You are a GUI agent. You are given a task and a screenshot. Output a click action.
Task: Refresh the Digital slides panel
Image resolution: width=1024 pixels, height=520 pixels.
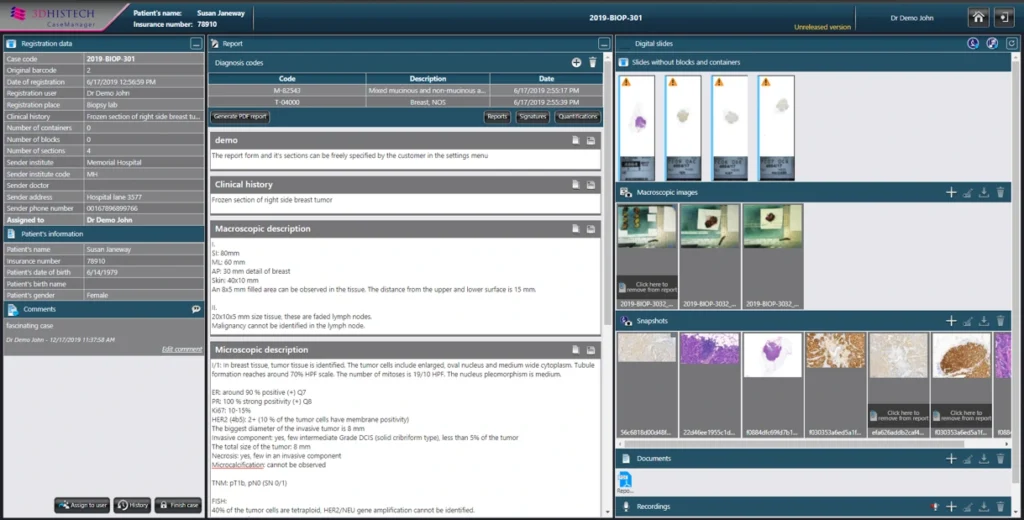click(1012, 44)
